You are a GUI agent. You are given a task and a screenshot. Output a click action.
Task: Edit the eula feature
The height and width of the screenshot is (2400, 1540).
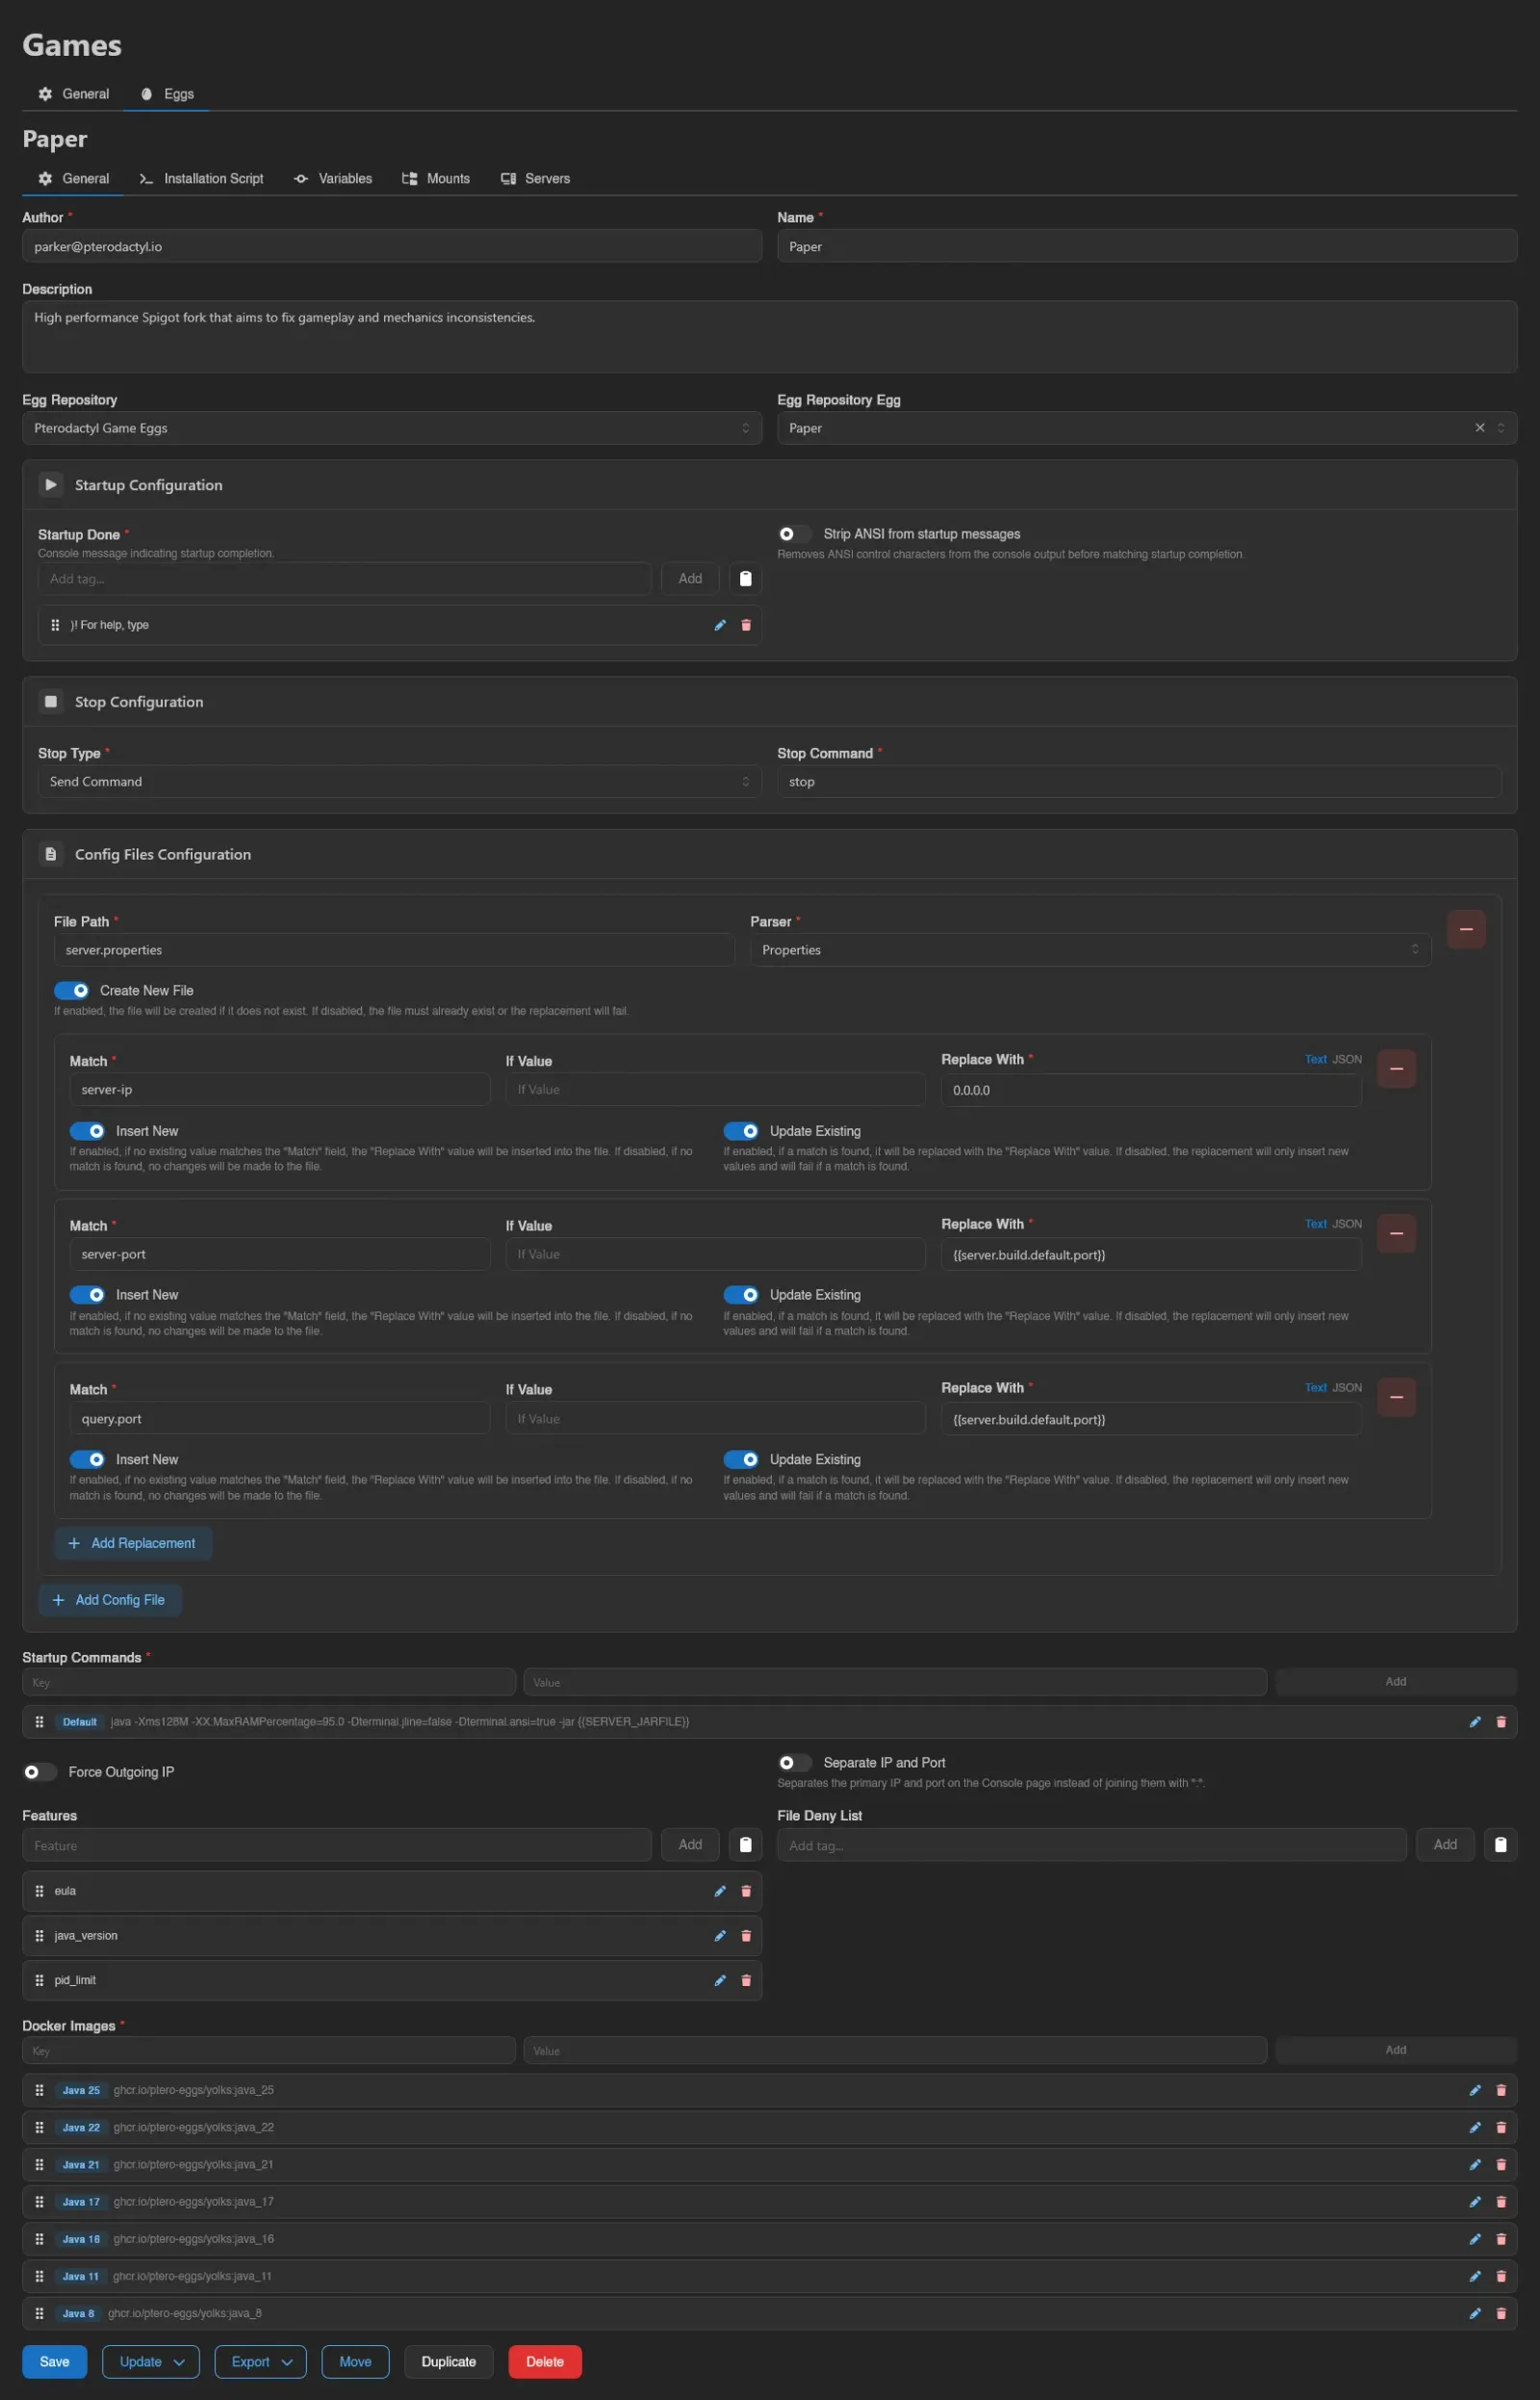tap(719, 1891)
